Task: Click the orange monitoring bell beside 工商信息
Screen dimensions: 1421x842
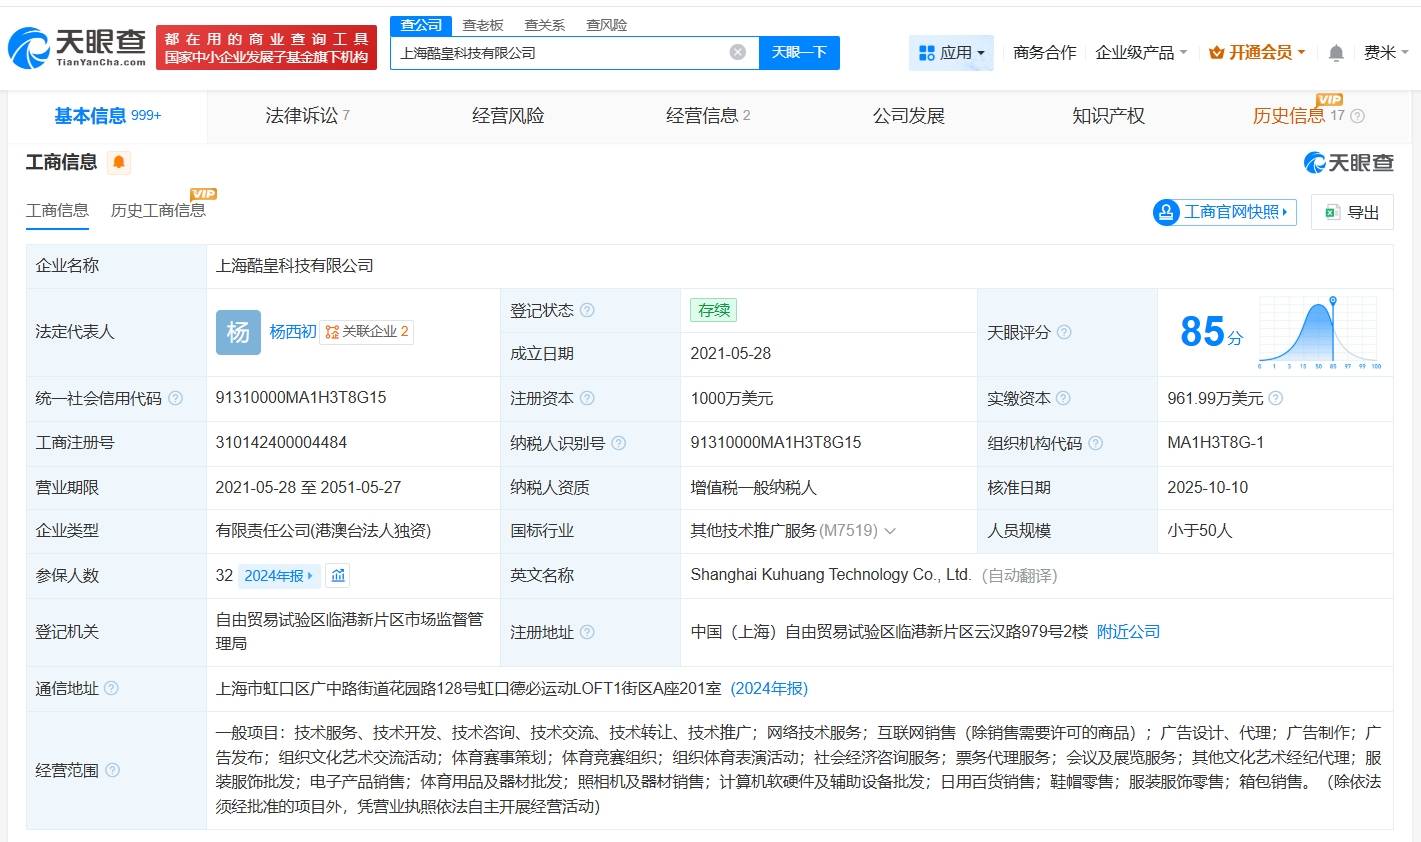Action: click(119, 162)
